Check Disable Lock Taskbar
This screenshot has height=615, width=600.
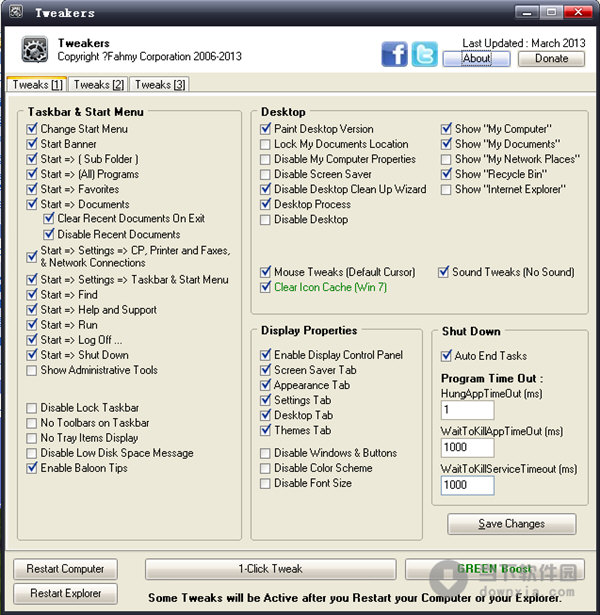32,408
